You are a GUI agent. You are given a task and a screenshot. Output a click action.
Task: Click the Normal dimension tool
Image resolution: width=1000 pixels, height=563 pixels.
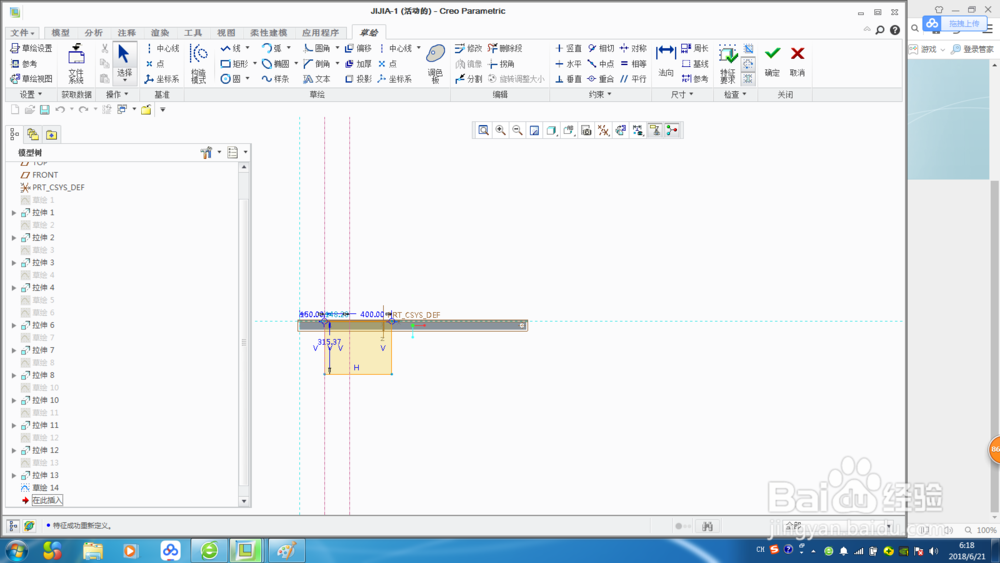tap(666, 61)
